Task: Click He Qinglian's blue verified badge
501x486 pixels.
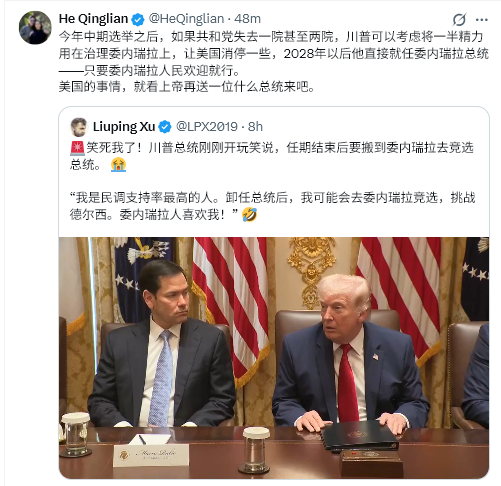Action: [138, 19]
